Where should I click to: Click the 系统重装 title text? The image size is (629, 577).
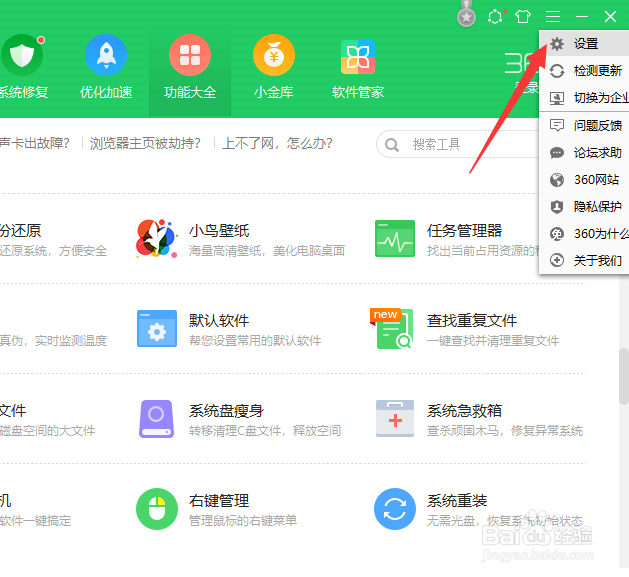pyautogui.click(x=457, y=501)
